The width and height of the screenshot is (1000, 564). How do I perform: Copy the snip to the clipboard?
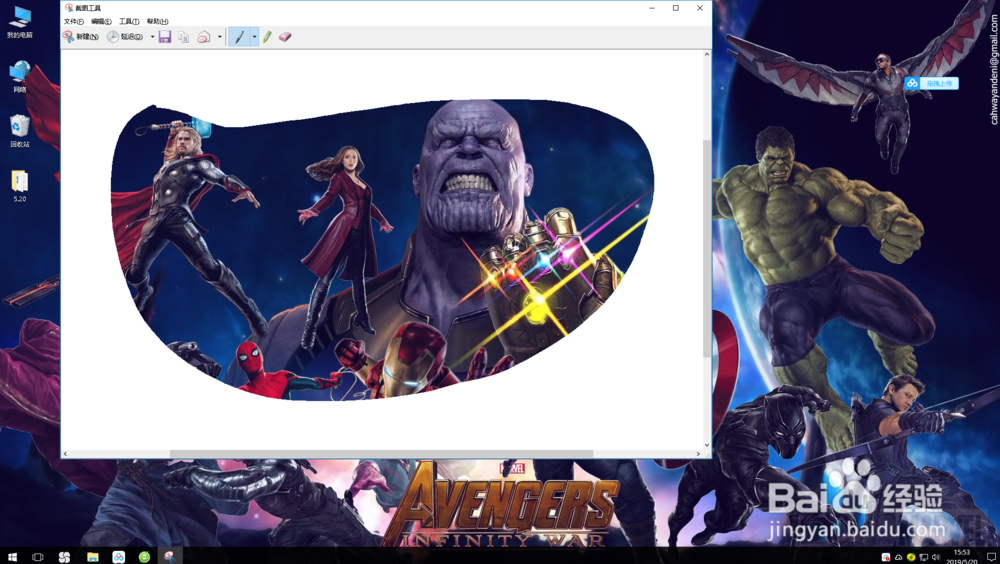coord(184,37)
